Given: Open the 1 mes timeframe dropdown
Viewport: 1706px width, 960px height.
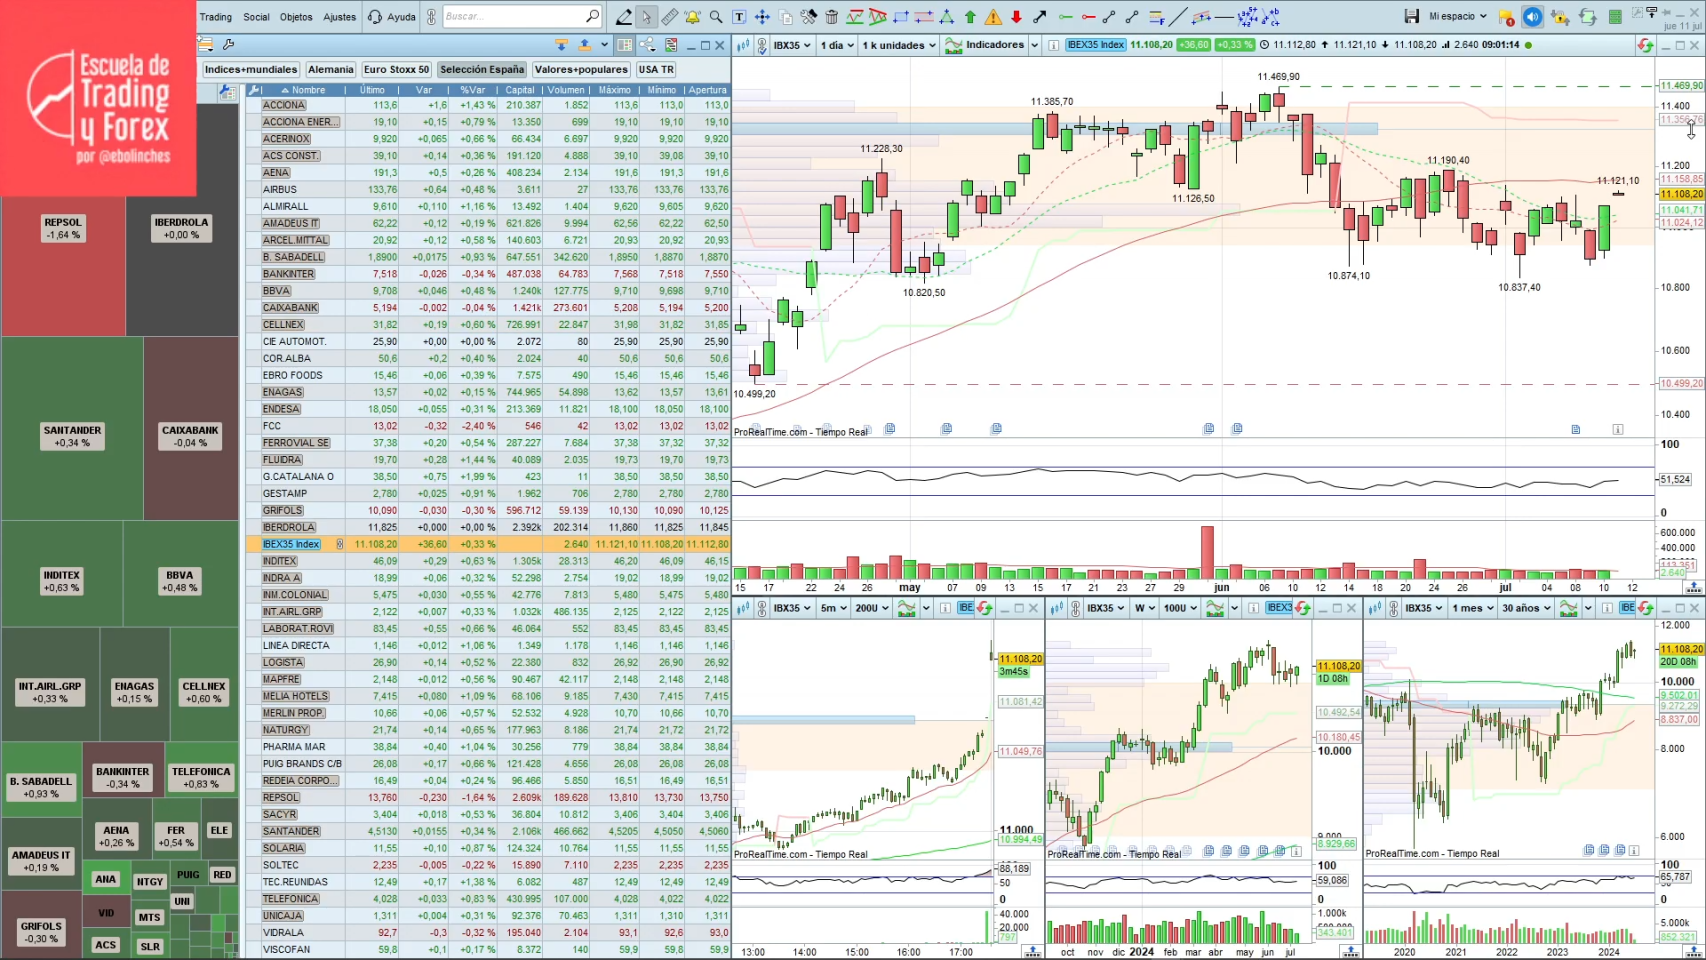Looking at the screenshot, I should [x=1472, y=608].
